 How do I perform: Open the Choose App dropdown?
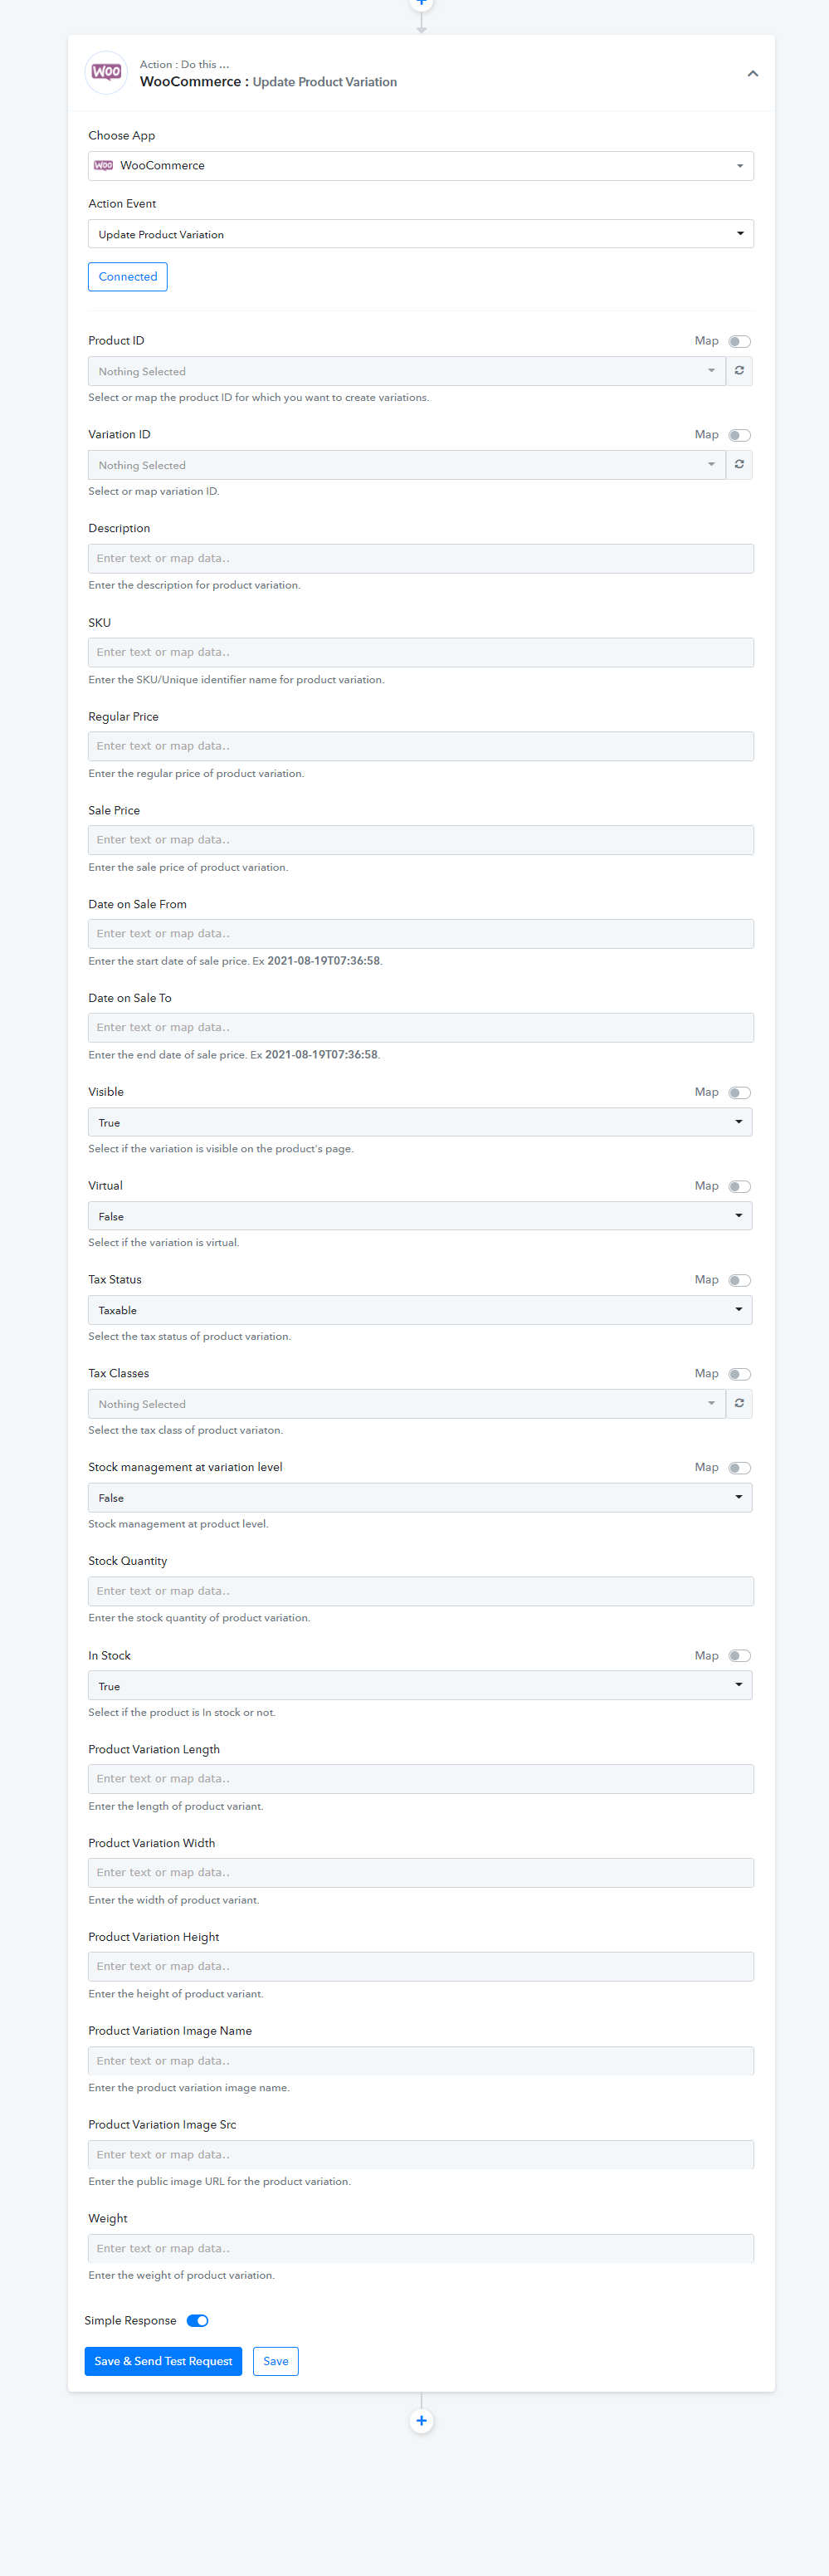point(421,166)
